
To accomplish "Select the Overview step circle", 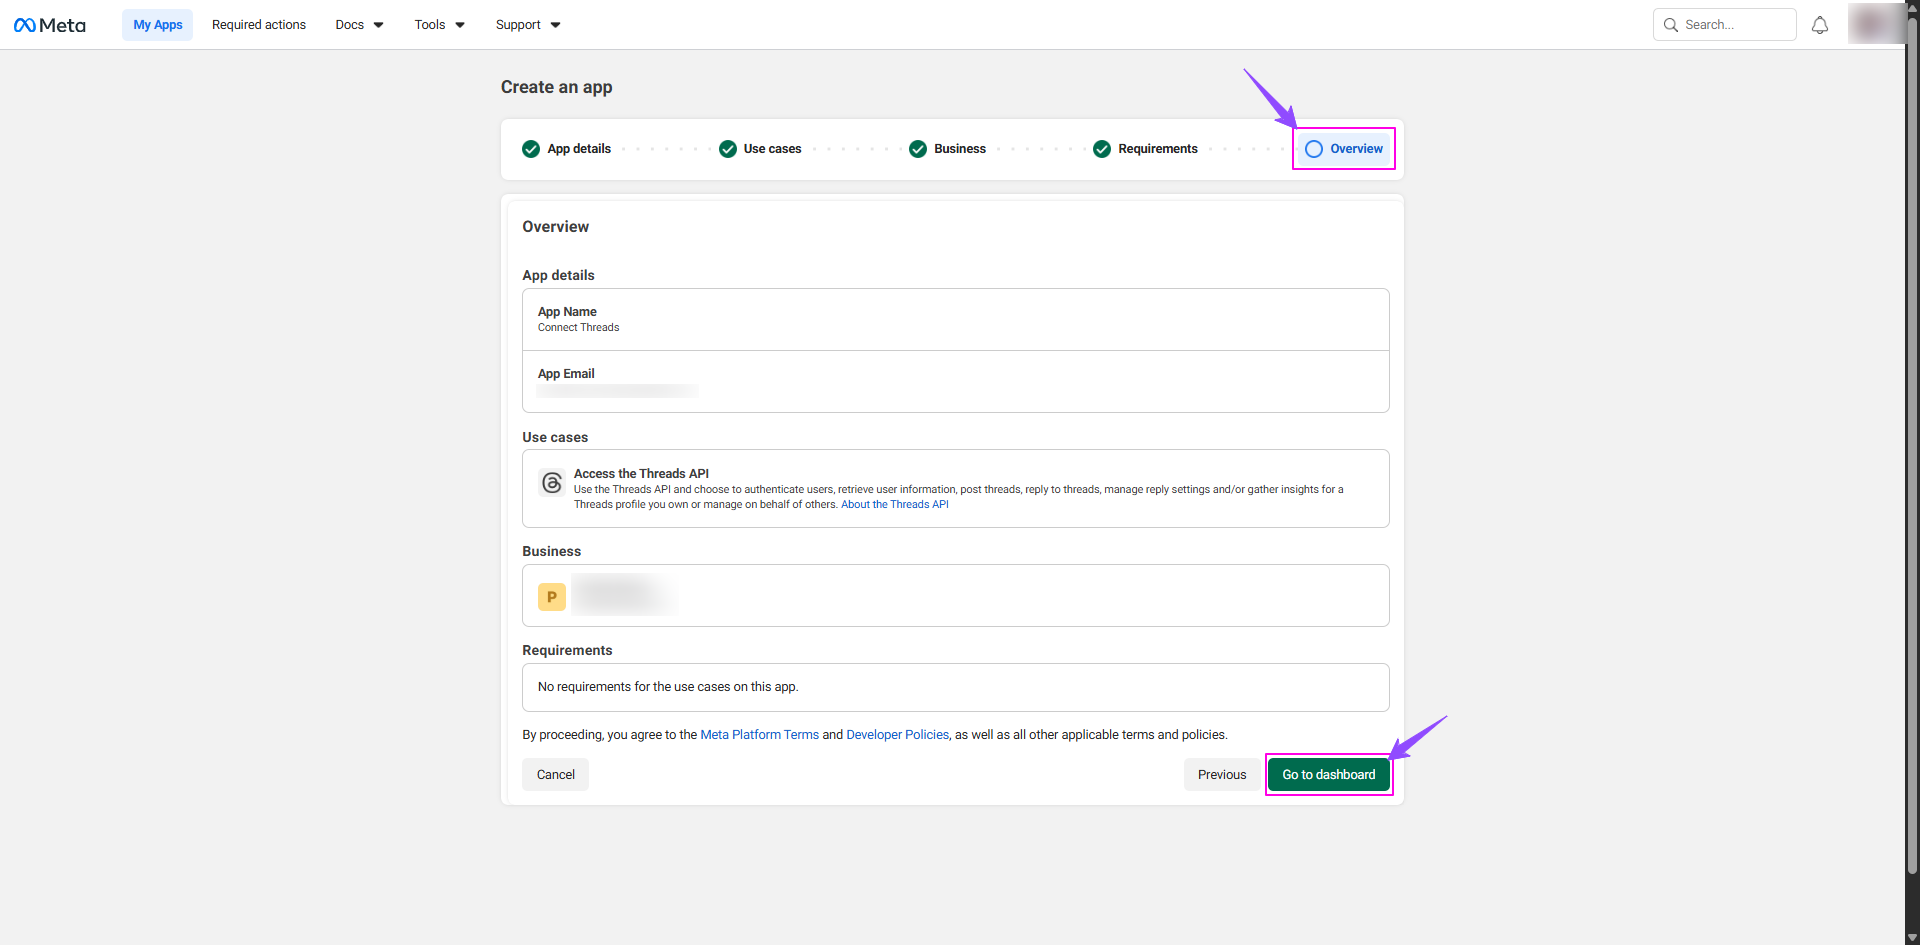I will pos(1314,149).
